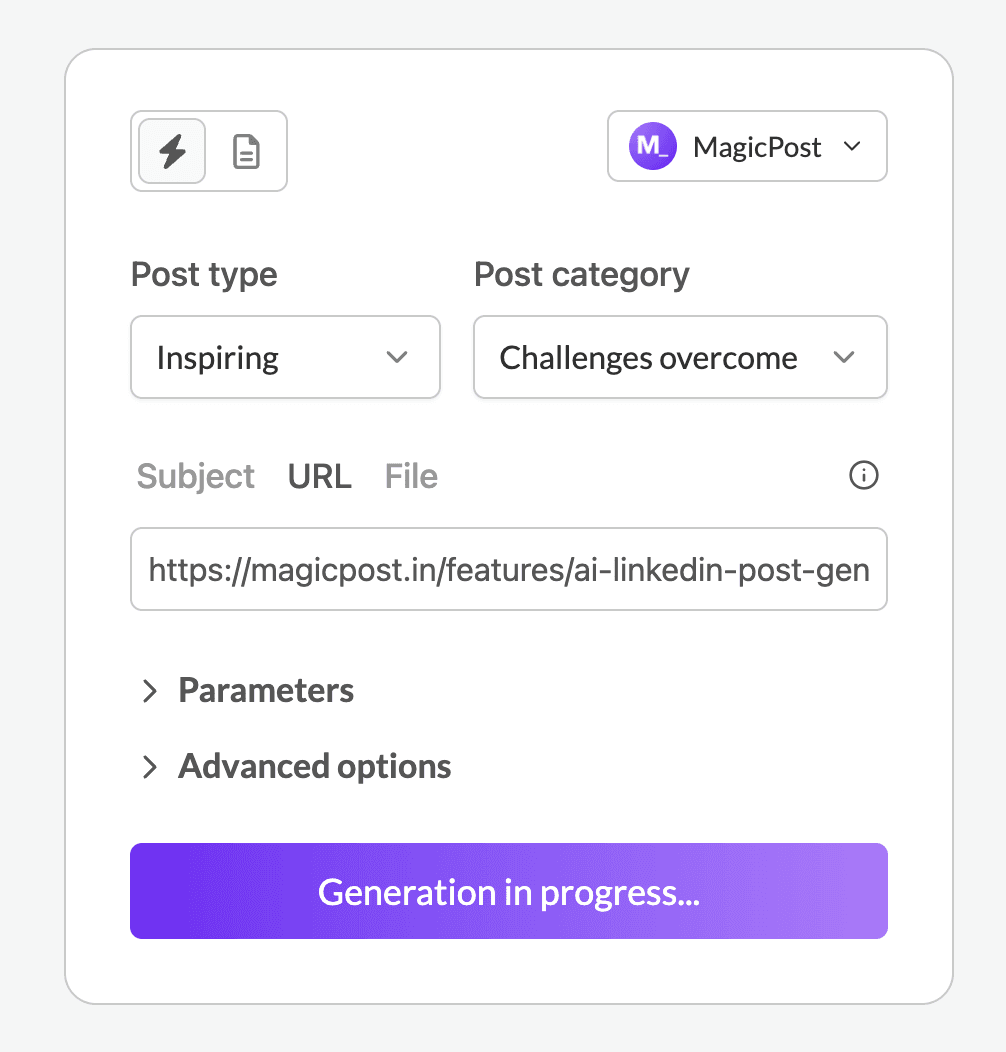1006x1052 pixels.
Task: Select the URL tab
Action: pos(320,476)
